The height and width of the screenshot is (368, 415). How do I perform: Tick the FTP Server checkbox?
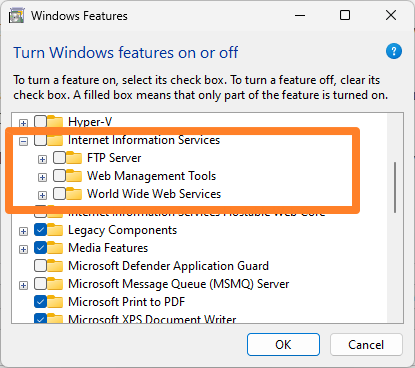click(x=59, y=158)
